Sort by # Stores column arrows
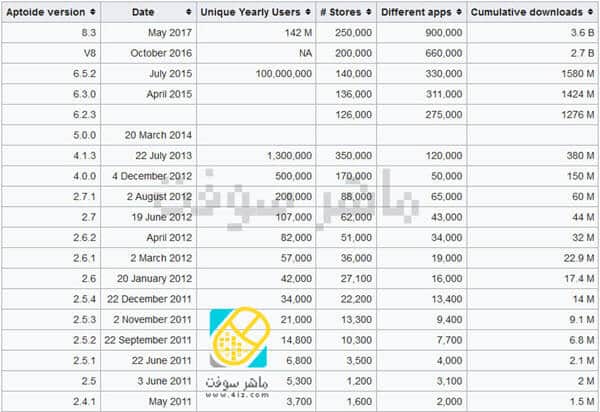This screenshot has height=412, width=600. pyautogui.click(x=368, y=12)
